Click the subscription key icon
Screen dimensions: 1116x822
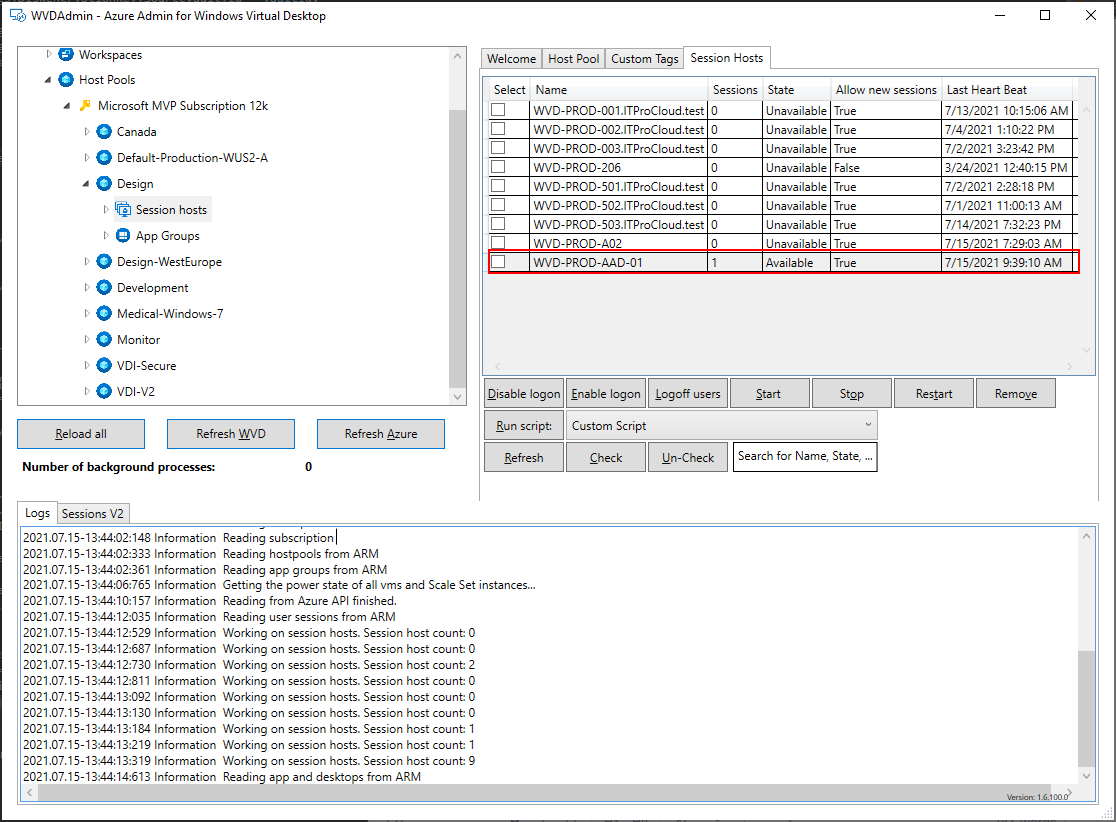coord(85,105)
